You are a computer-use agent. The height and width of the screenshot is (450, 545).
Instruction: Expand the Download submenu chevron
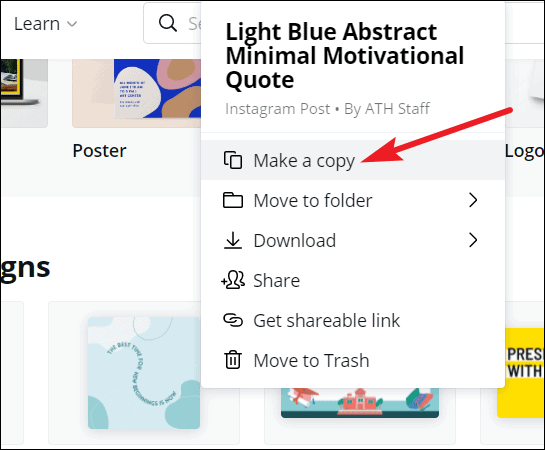click(x=473, y=240)
